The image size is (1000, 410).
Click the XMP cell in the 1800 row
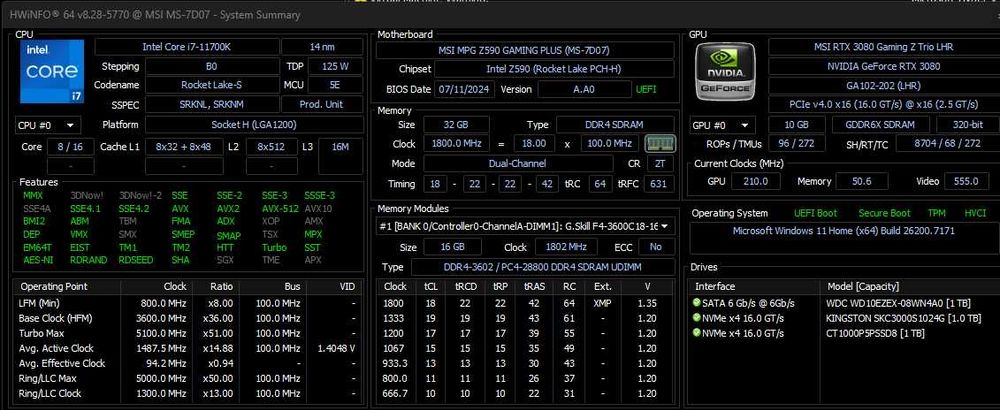click(x=602, y=303)
